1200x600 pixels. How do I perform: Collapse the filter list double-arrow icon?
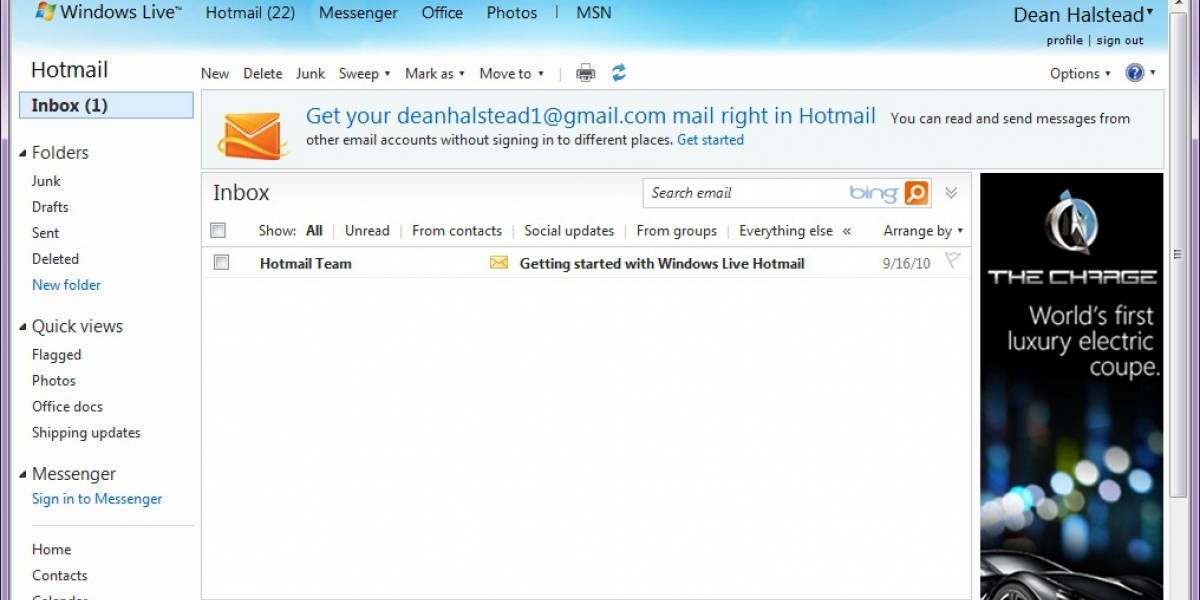tap(847, 231)
